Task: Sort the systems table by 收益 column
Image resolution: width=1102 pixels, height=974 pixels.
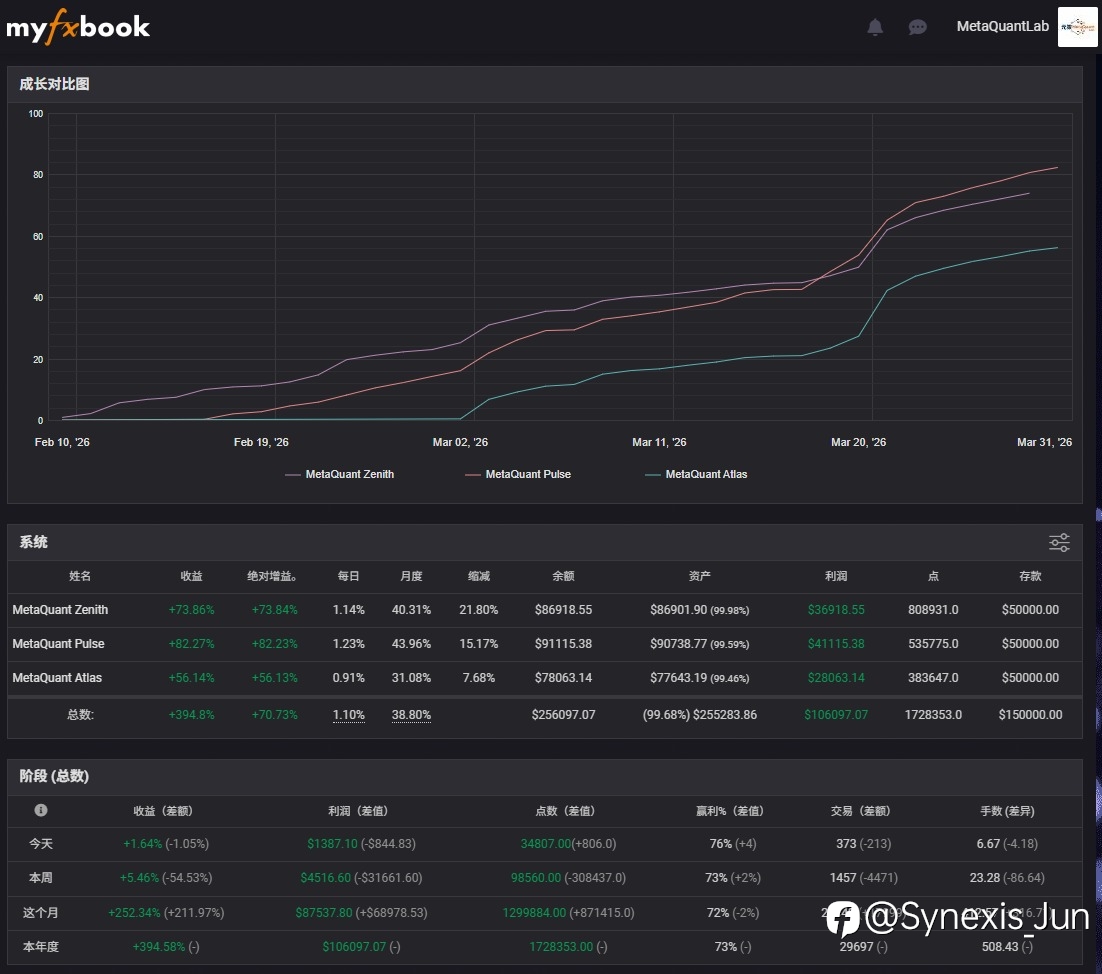Action: [x=191, y=576]
